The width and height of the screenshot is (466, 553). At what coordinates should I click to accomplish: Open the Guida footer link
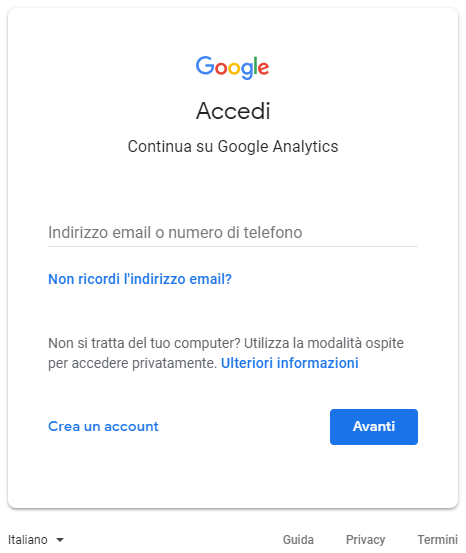(298, 540)
